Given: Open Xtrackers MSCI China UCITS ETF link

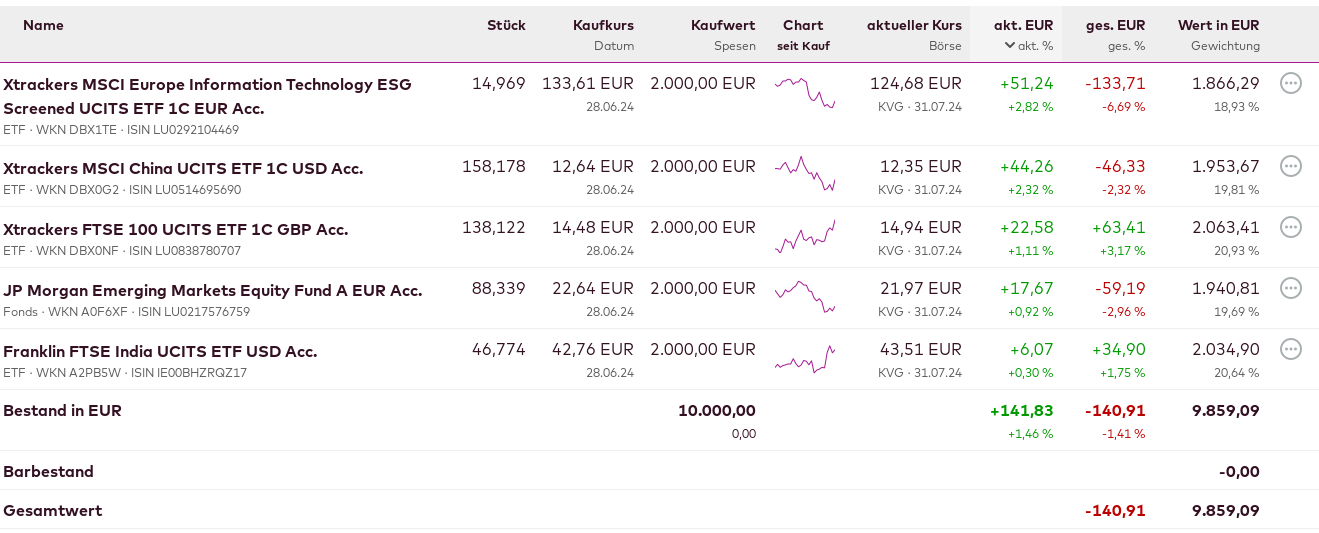Looking at the screenshot, I should pyautogui.click(x=183, y=168).
